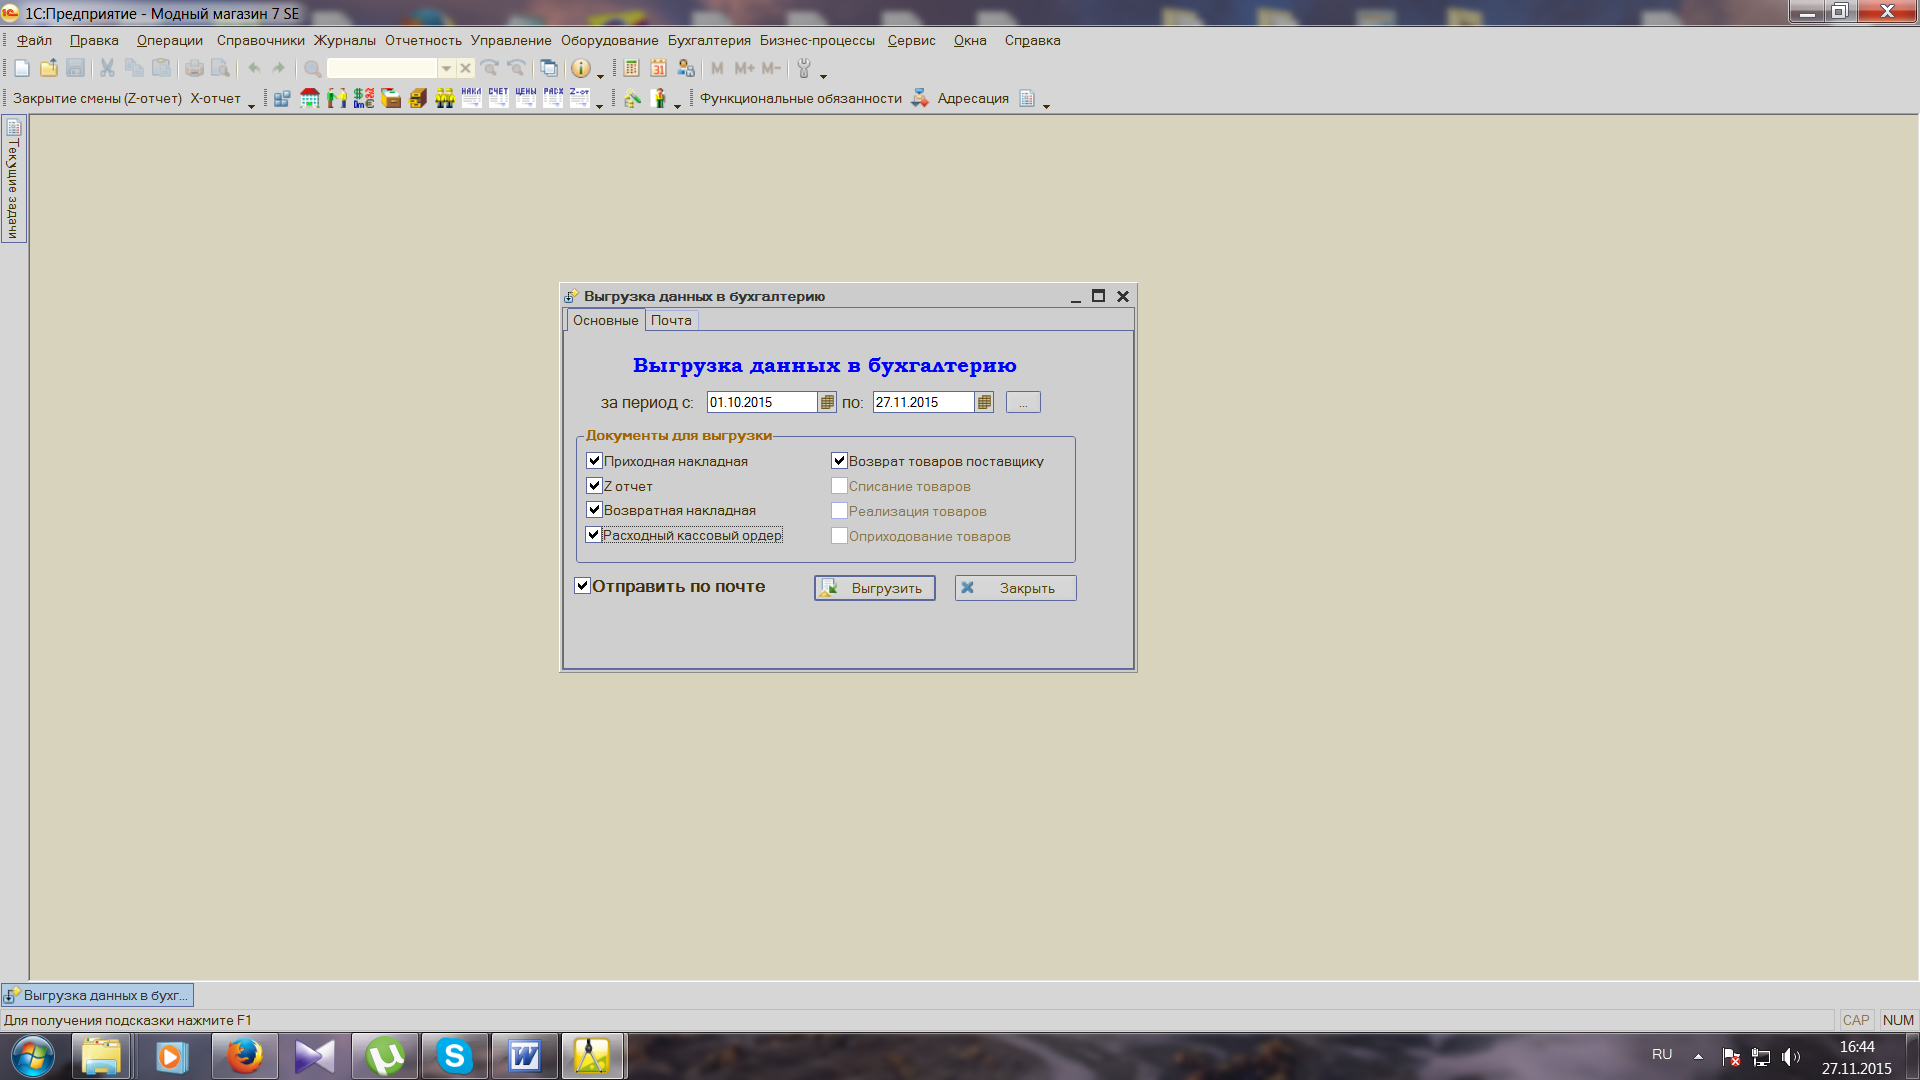Open Firefox from the taskbar
This screenshot has width=1920, height=1080.
(x=244, y=1056)
